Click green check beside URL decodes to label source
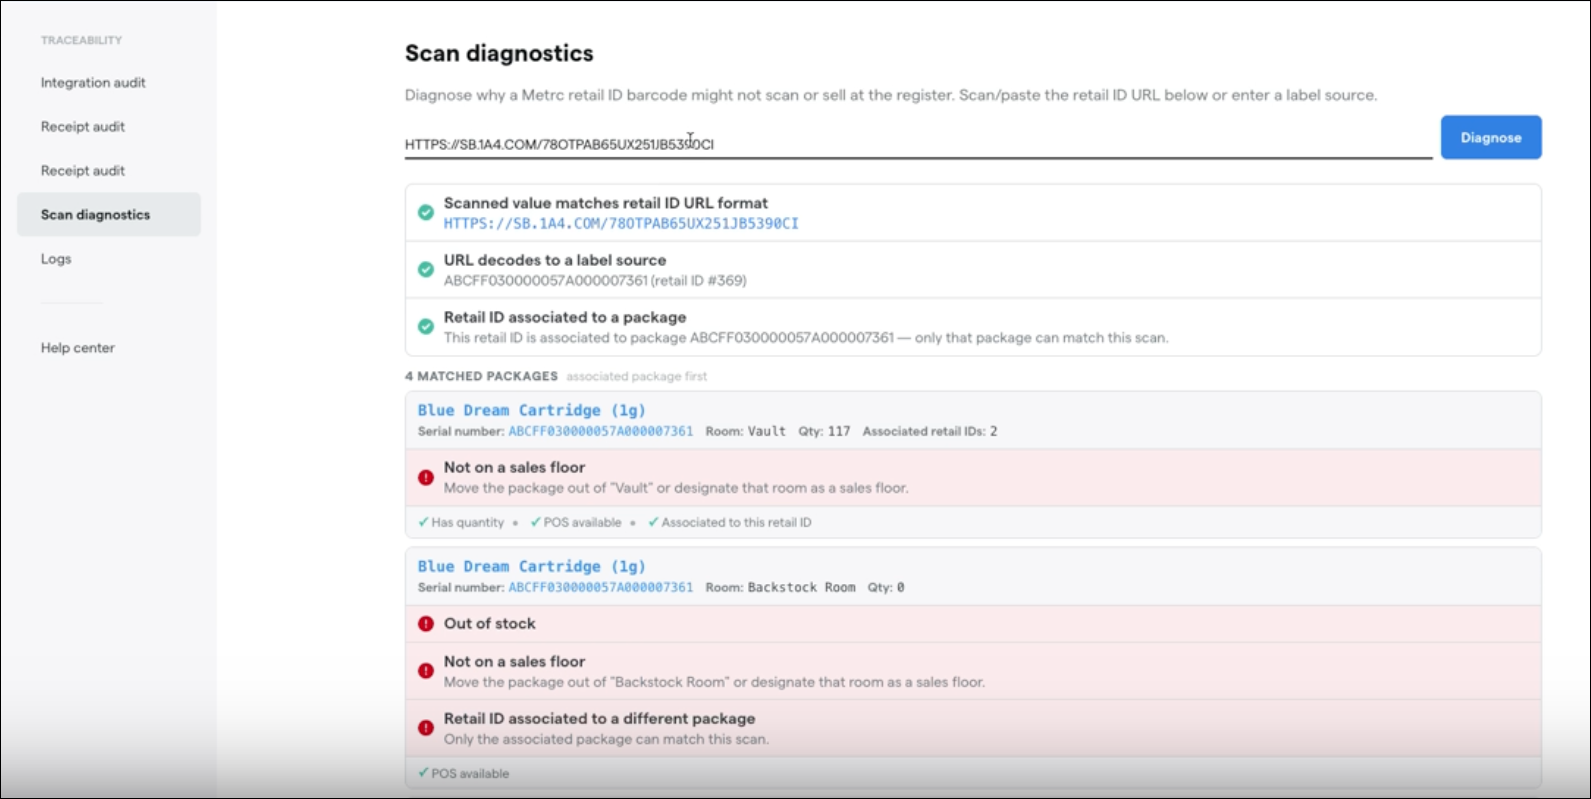 (426, 270)
